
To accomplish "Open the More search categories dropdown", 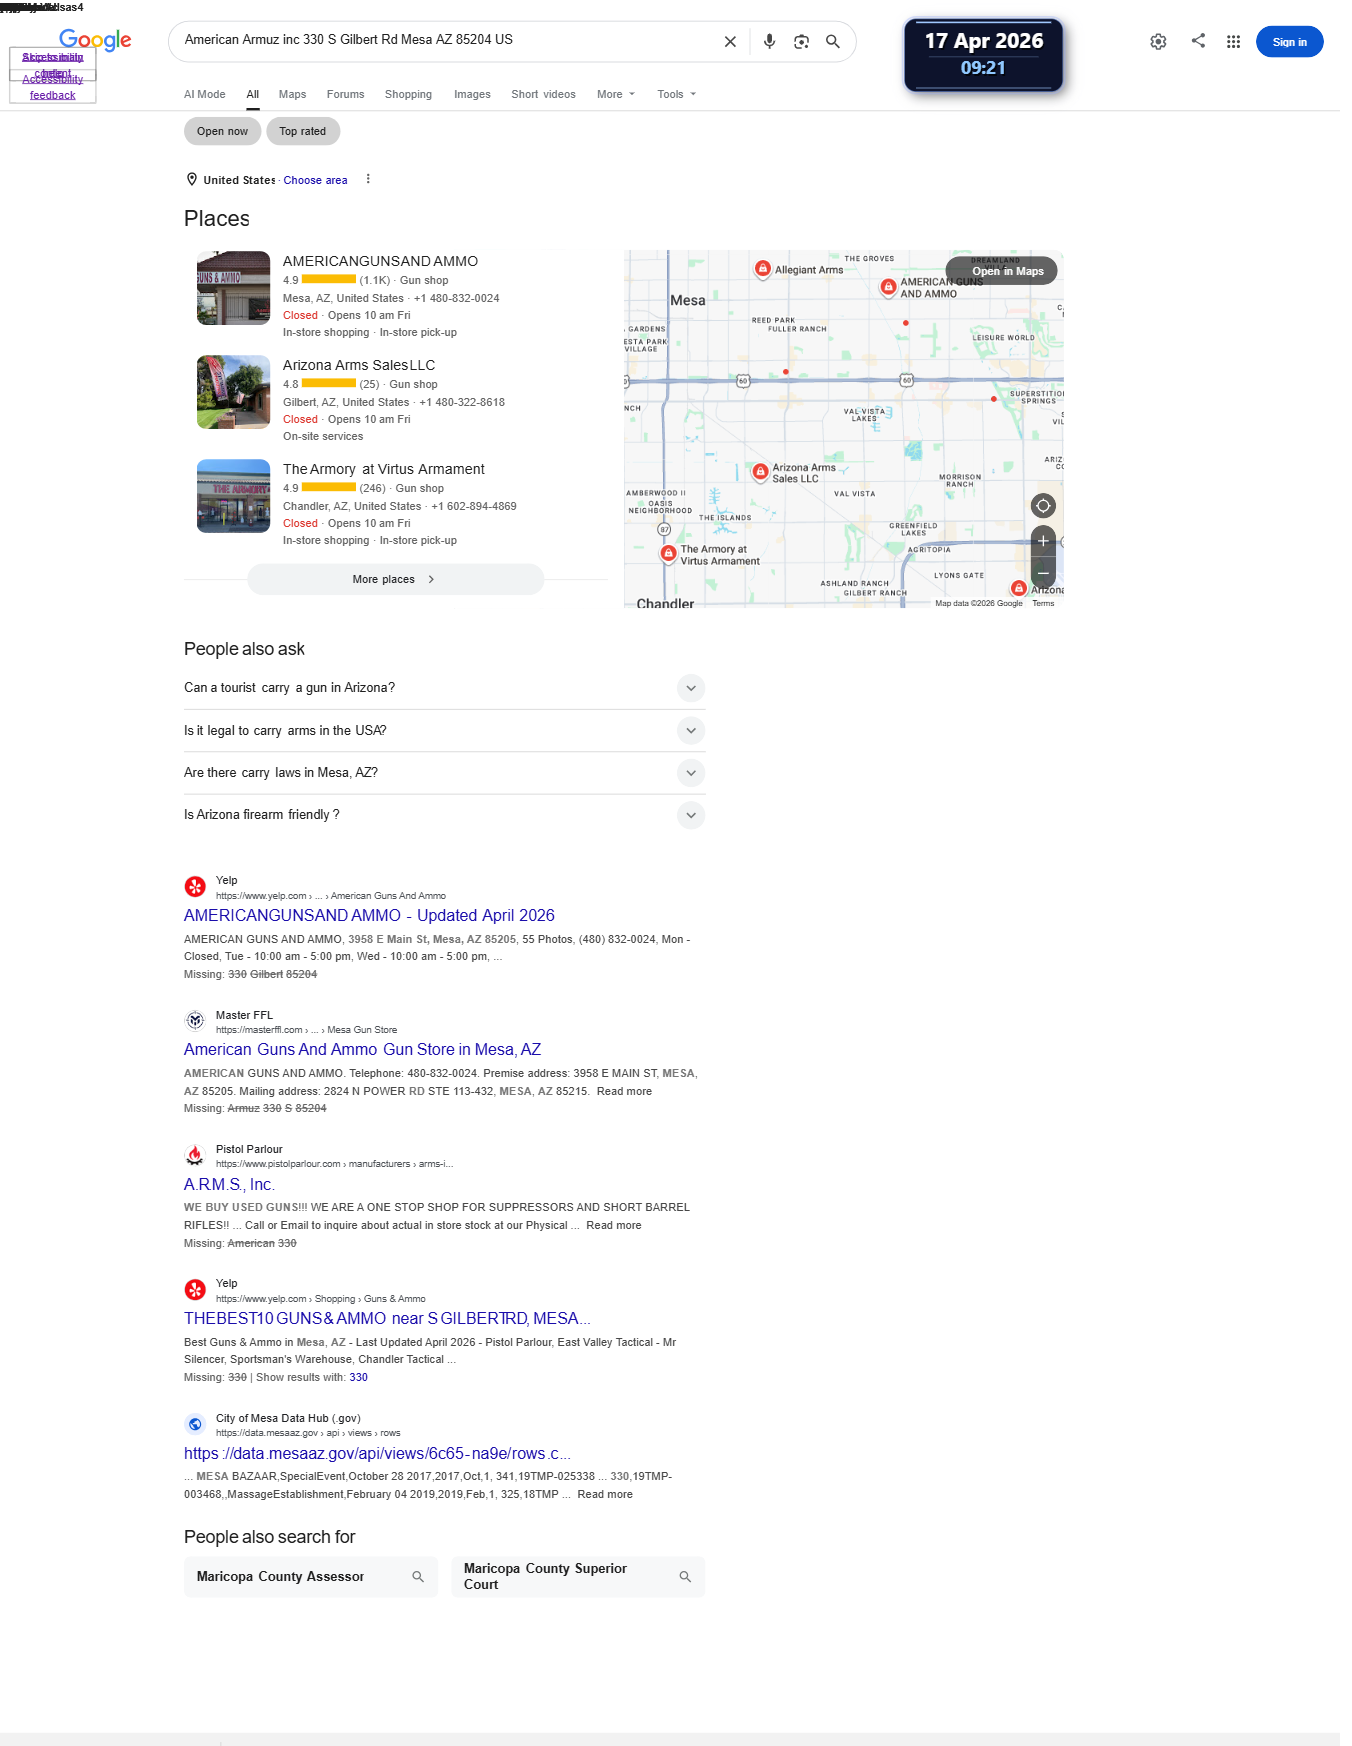I will click(616, 94).
